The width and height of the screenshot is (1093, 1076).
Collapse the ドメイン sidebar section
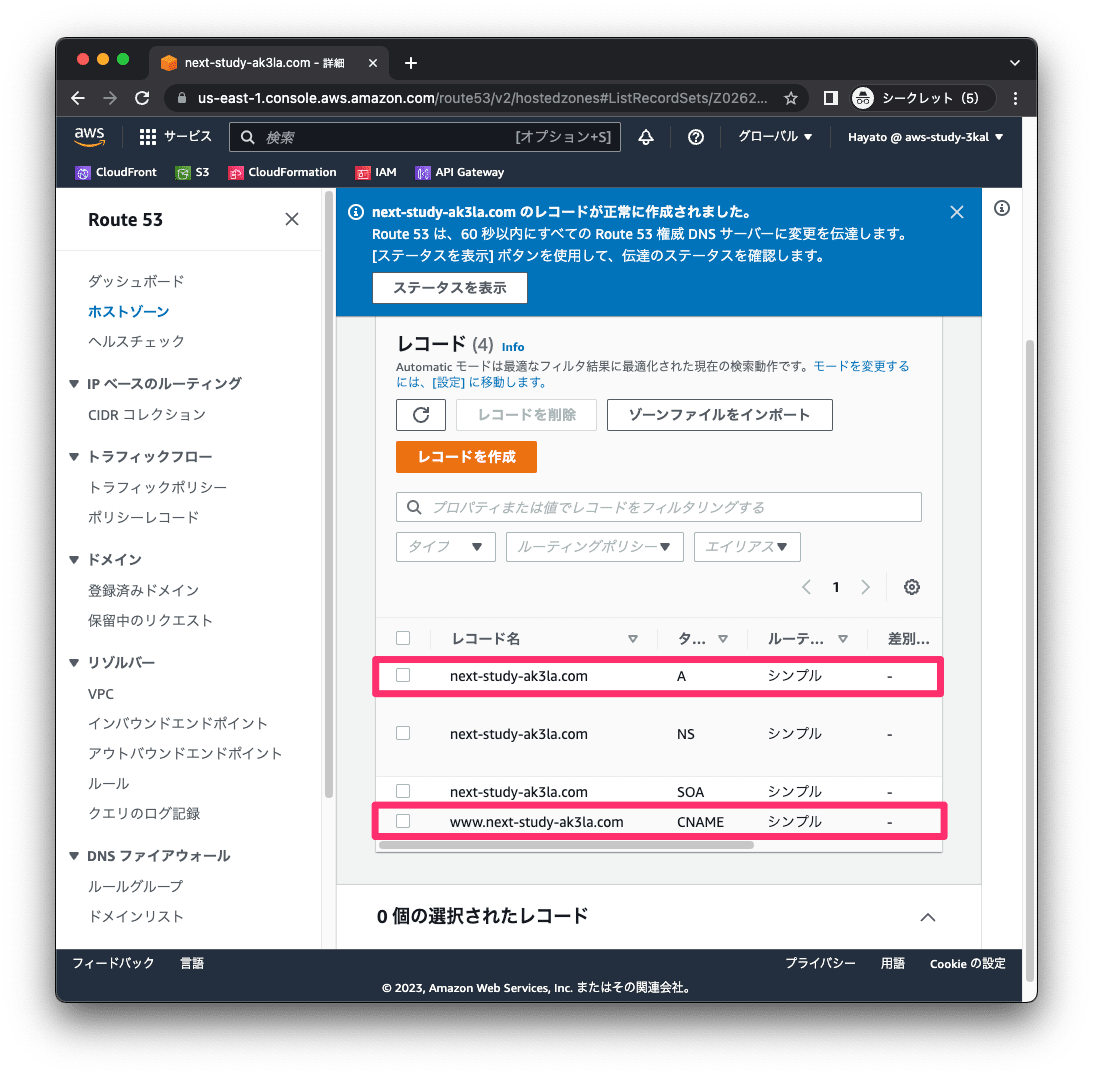tap(74, 560)
